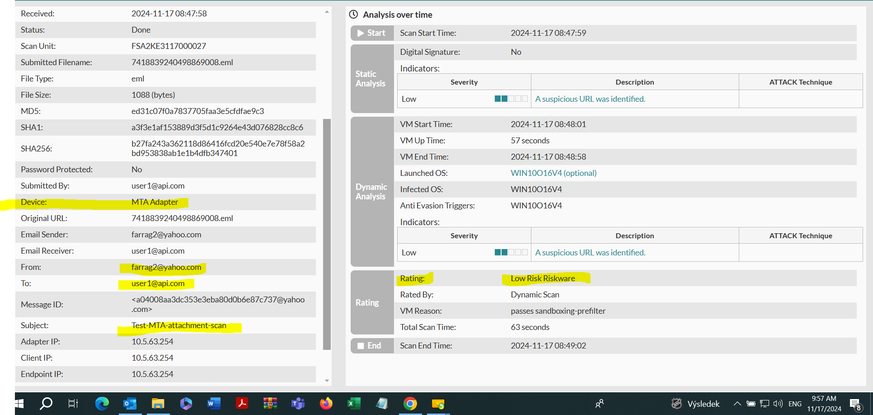Open WinRAR from the taskbar
The width and height of the screenshot is (873, 415).
[x=270, y=403]
